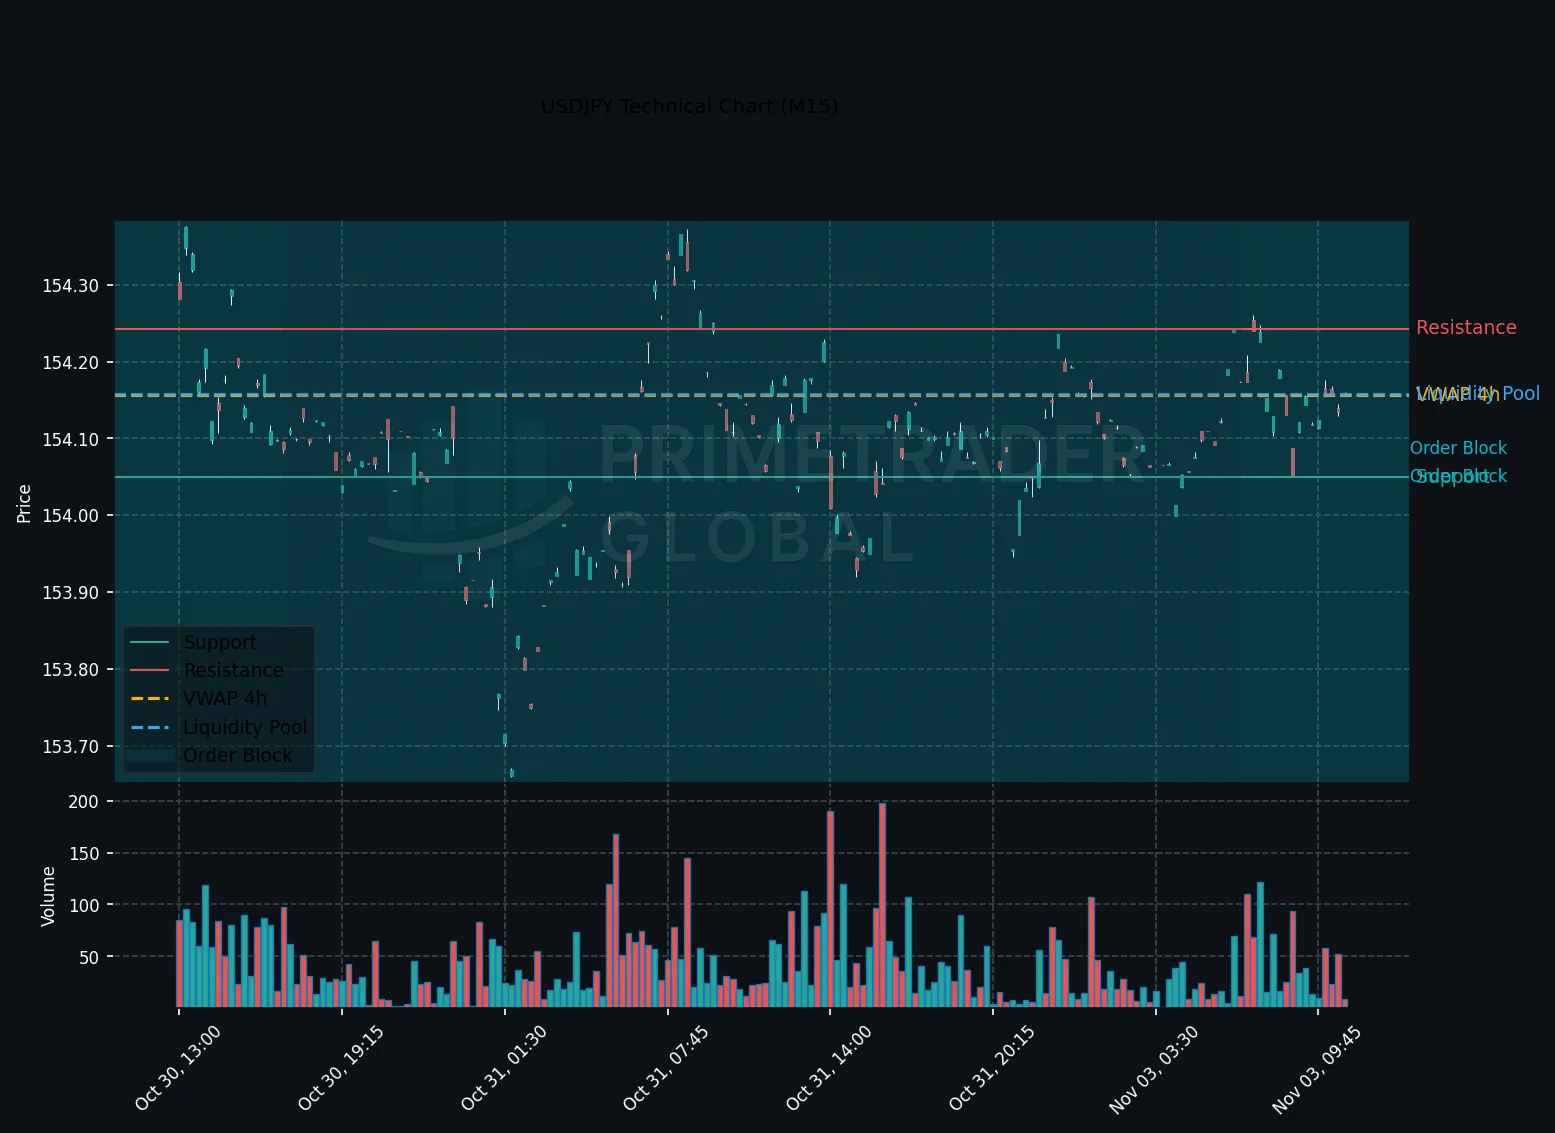Click the red "Resistance" label beside the chart
This screenshot has width=1555, height=1133.
pos(1466,328)
